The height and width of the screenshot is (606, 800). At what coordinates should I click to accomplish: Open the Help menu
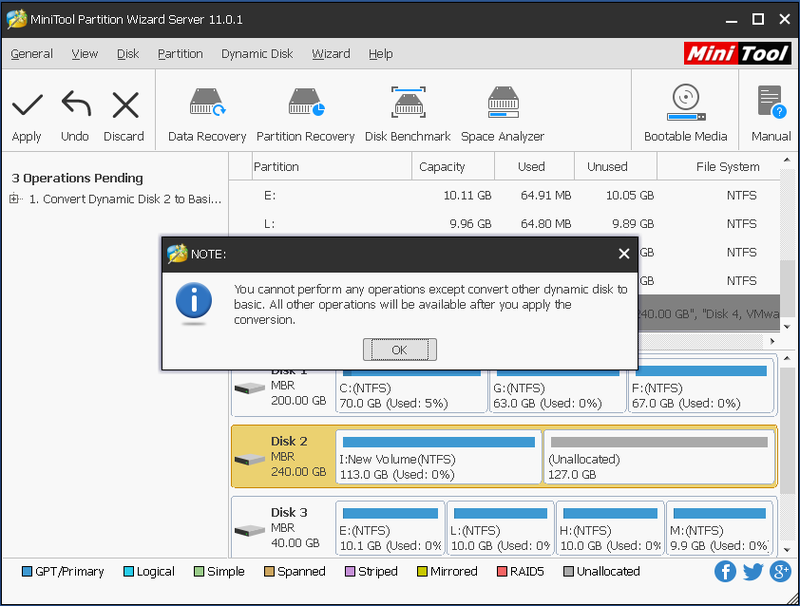[x=381, y=54]
